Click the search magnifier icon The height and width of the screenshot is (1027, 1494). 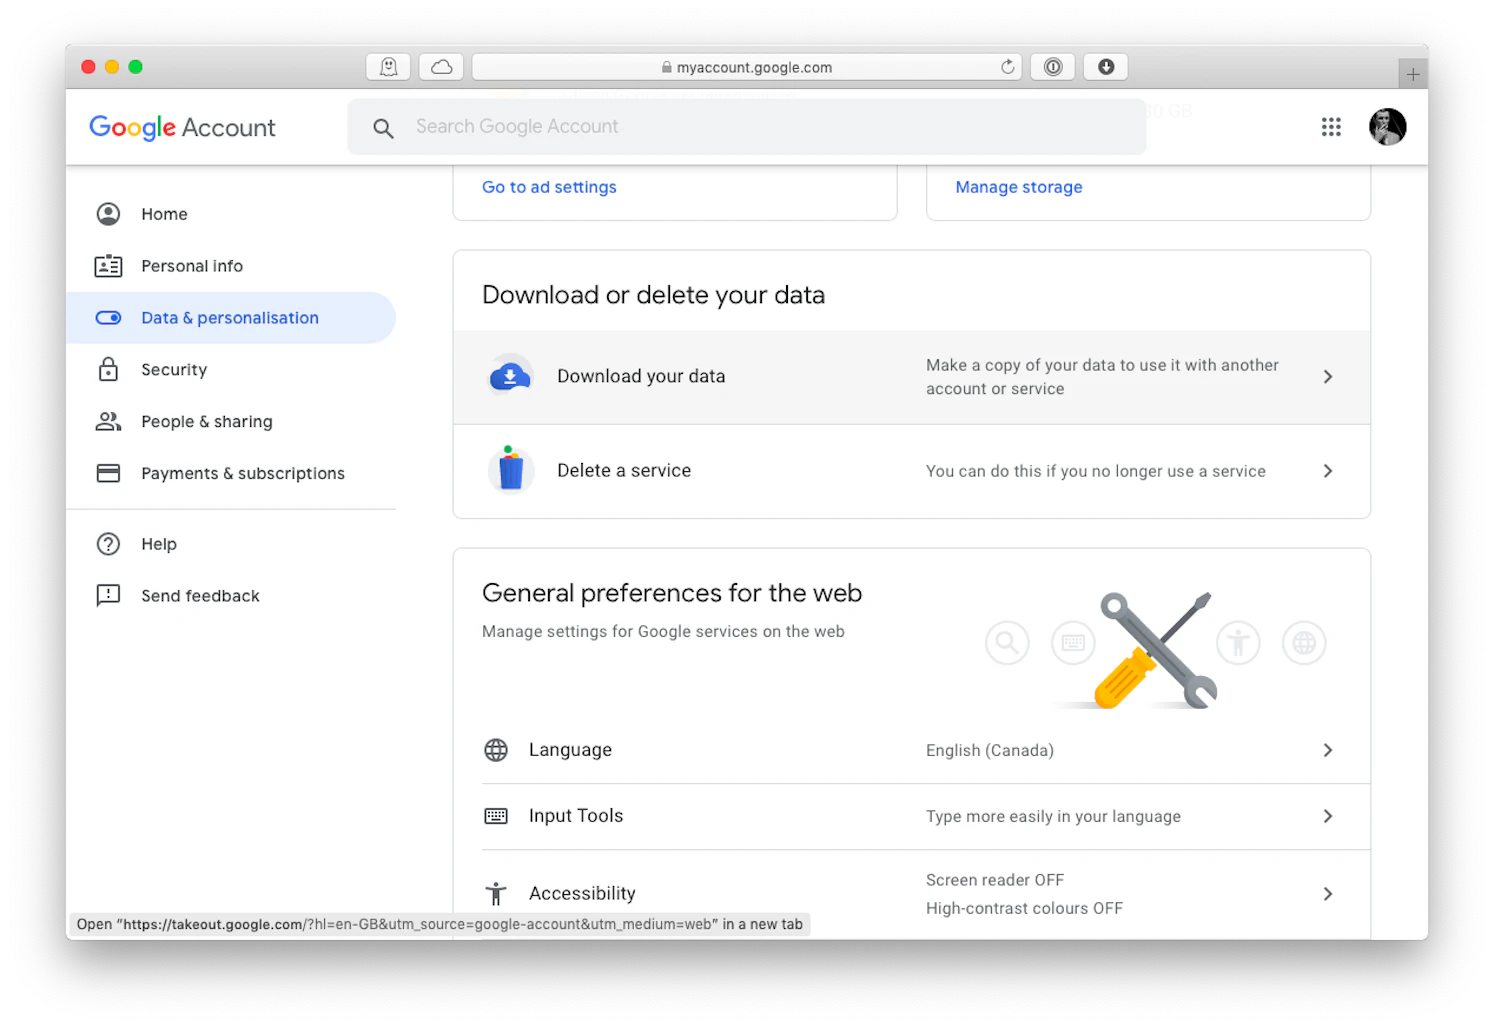(383, 128)
